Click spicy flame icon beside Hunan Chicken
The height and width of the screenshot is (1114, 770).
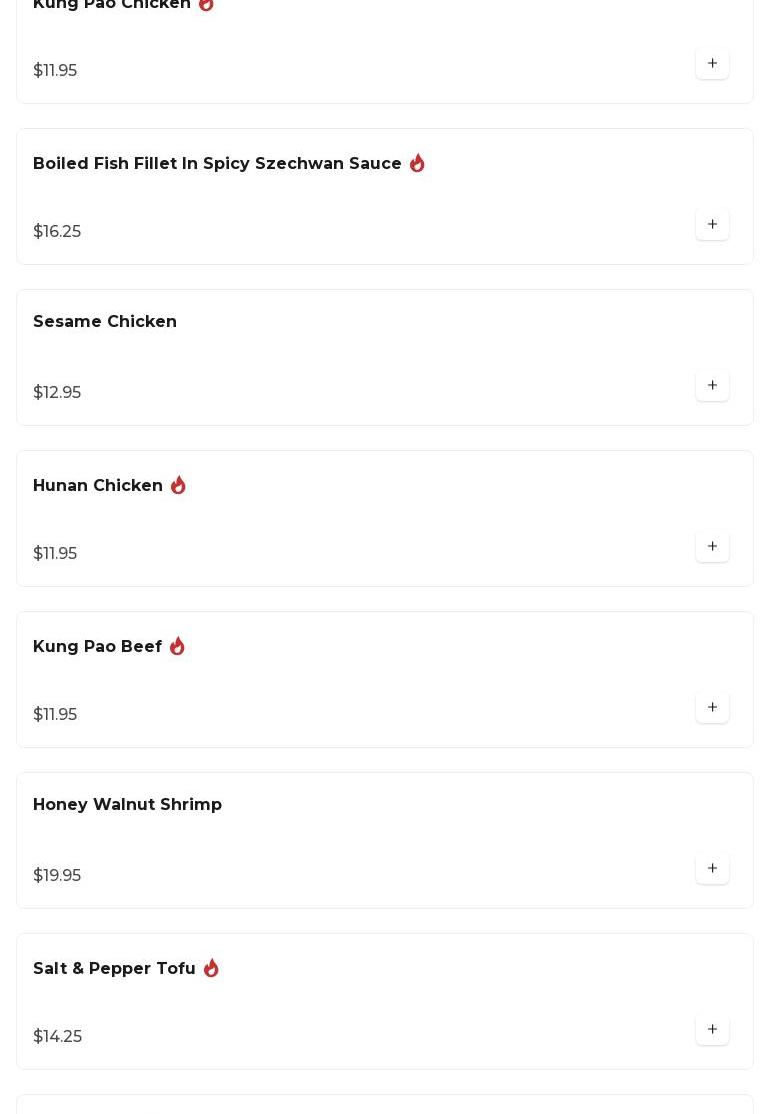pyautogui.click(x=178, y=485)
